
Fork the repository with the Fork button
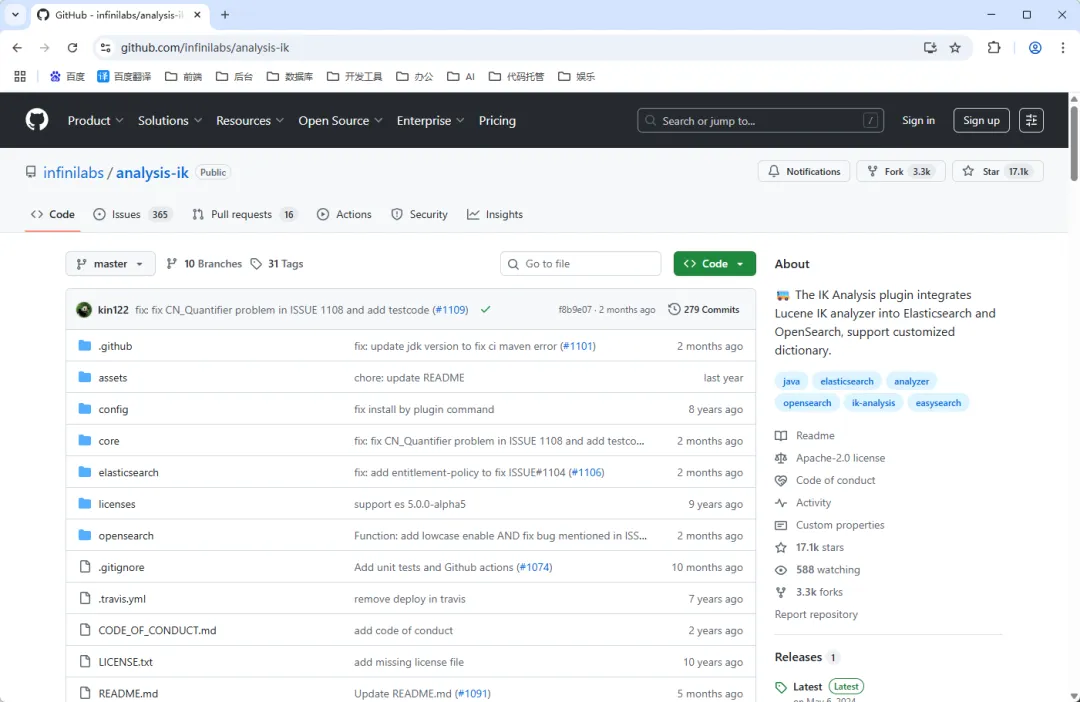tap(901, 172)
